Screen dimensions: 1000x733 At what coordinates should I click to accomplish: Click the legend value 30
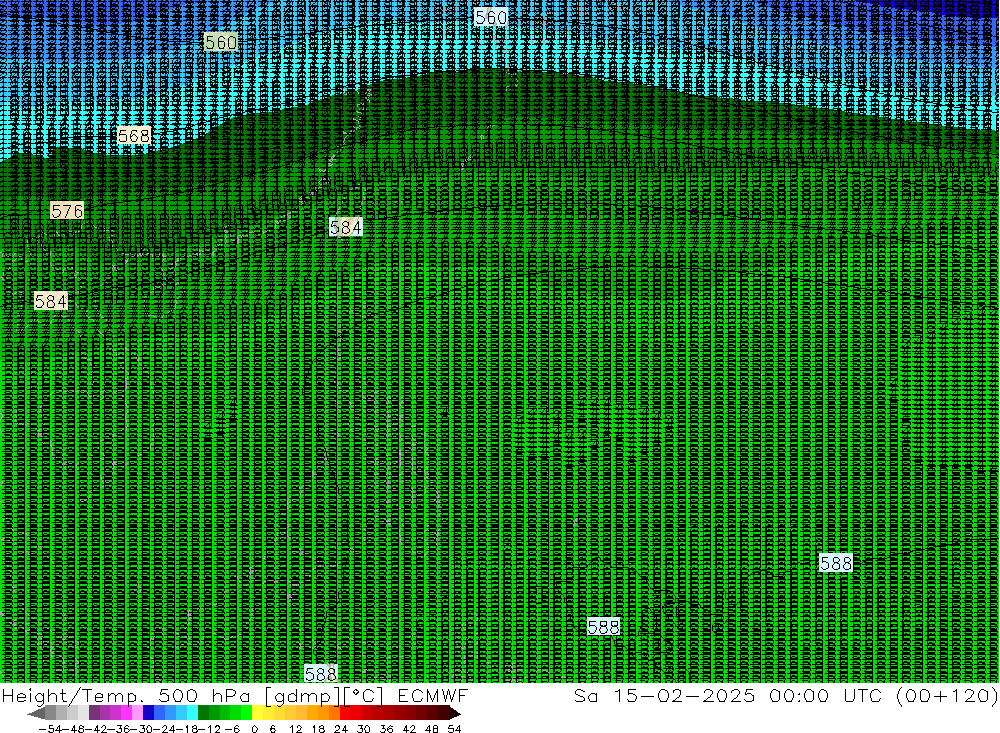click(x=364, y=729)
